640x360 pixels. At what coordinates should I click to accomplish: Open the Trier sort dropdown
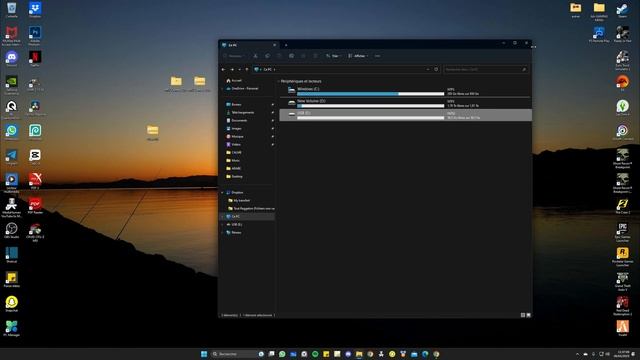point(333,56)
